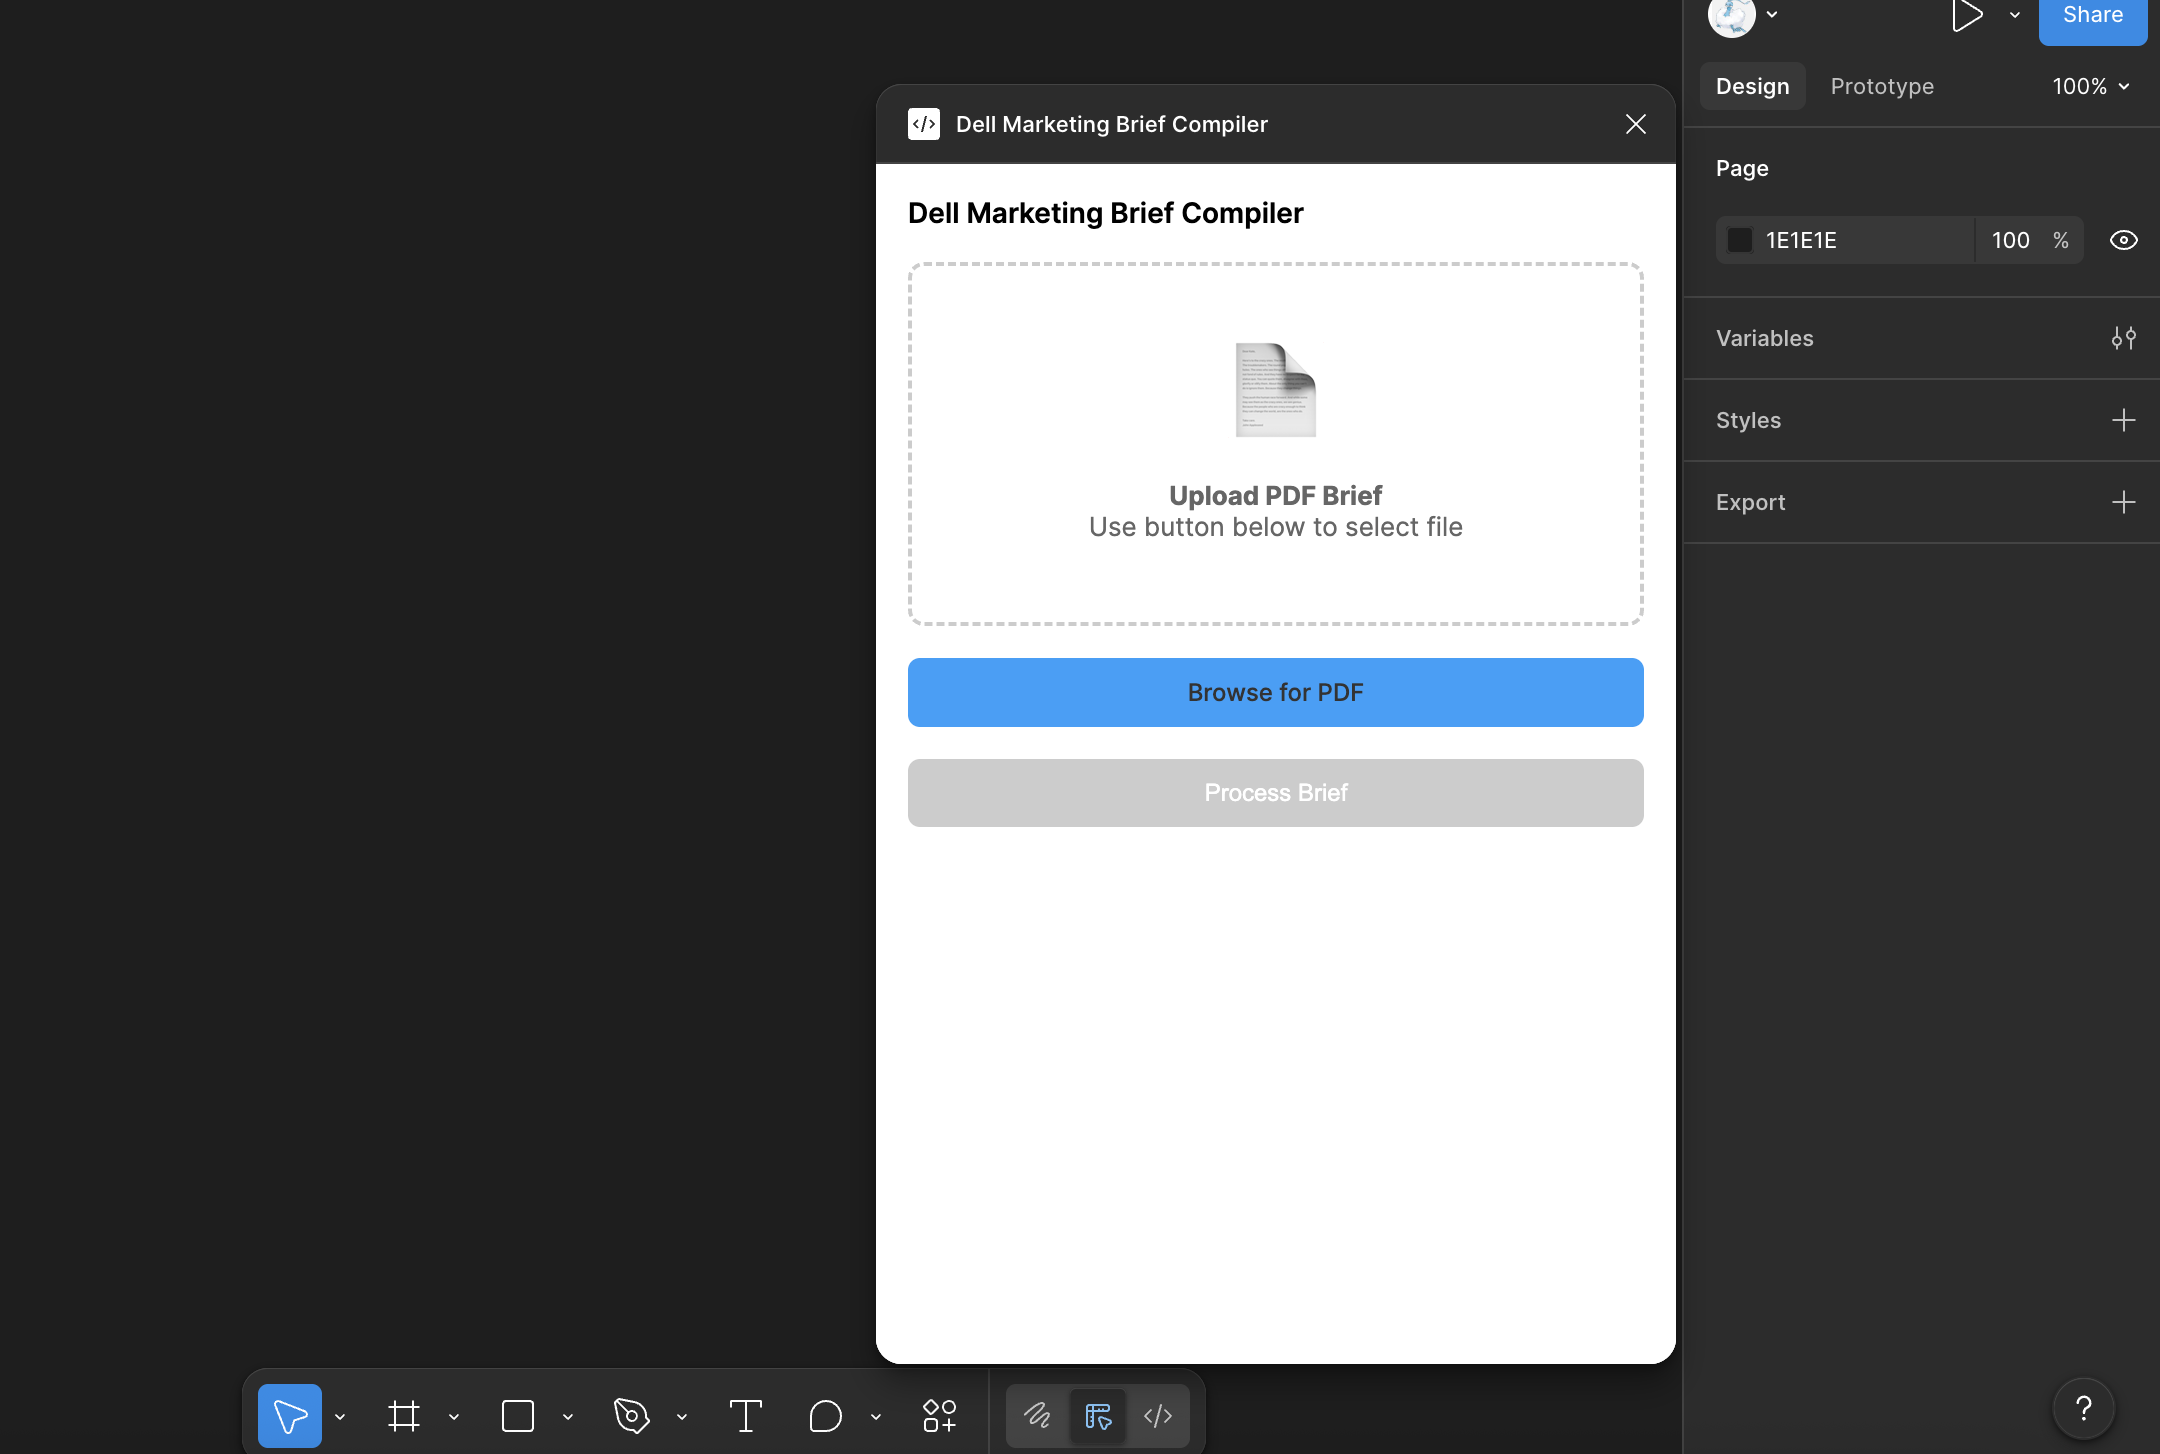2160x1454 pixels.
Task: Click the Dell Marketing Brief Compiler heading
Action: coord(1106,213)
